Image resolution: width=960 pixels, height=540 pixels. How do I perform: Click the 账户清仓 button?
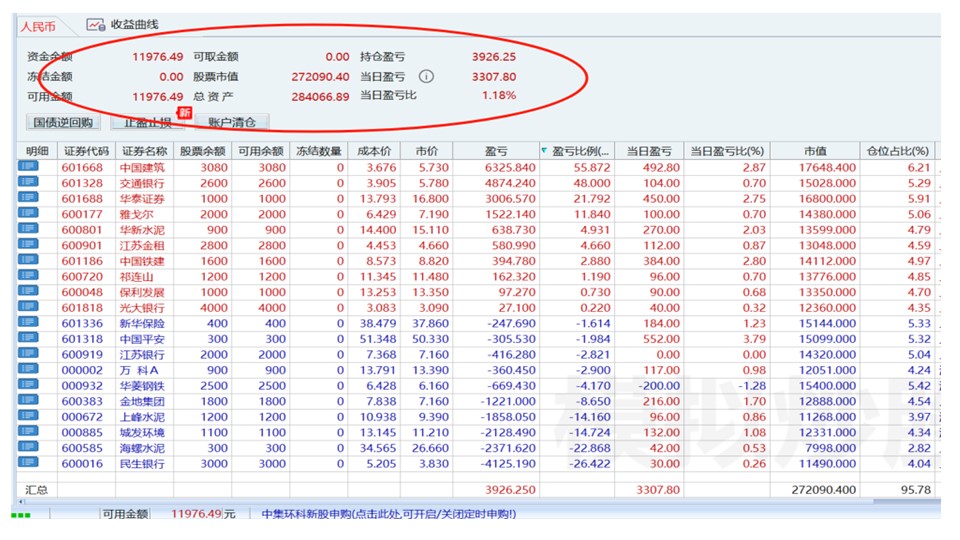click(232, 122)
